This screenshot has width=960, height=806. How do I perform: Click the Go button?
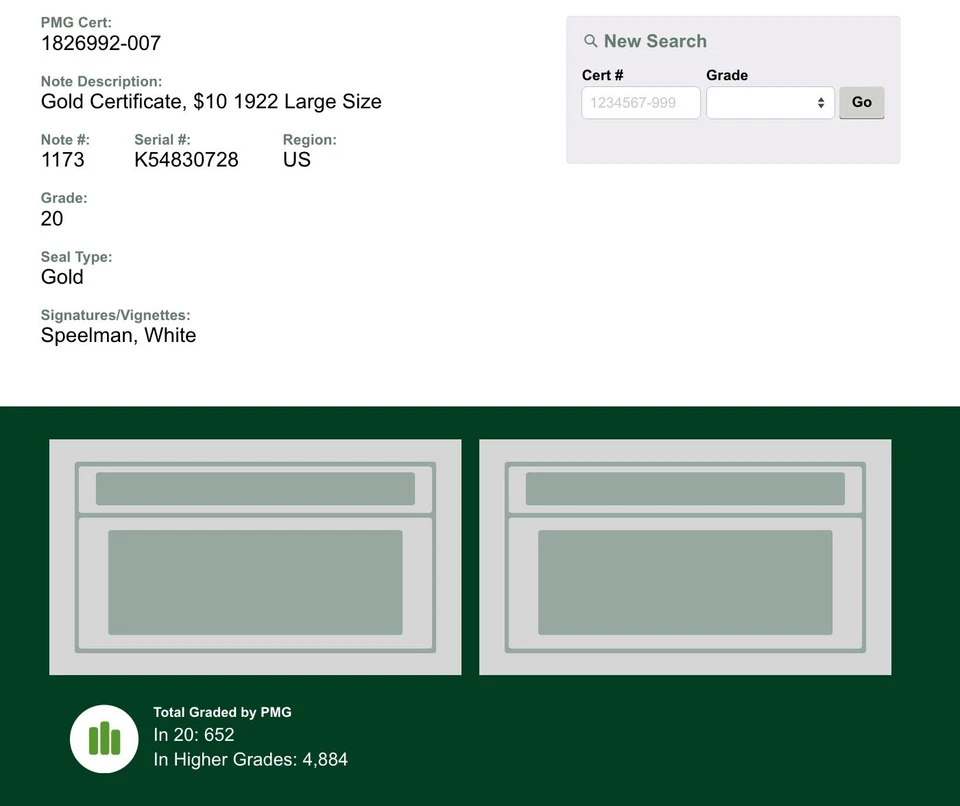point(861,102)
